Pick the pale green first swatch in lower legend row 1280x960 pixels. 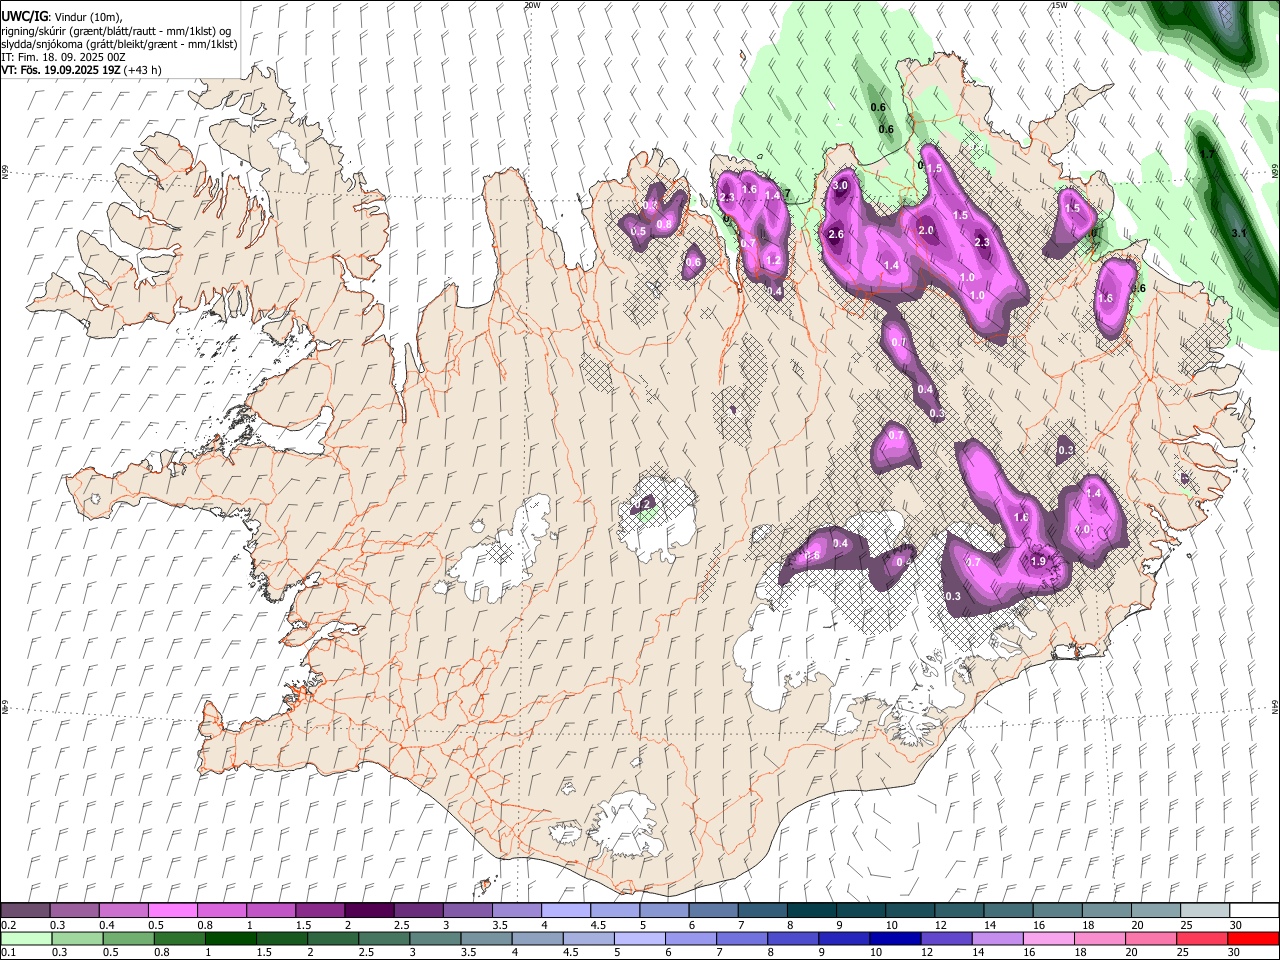pos(26,939)
